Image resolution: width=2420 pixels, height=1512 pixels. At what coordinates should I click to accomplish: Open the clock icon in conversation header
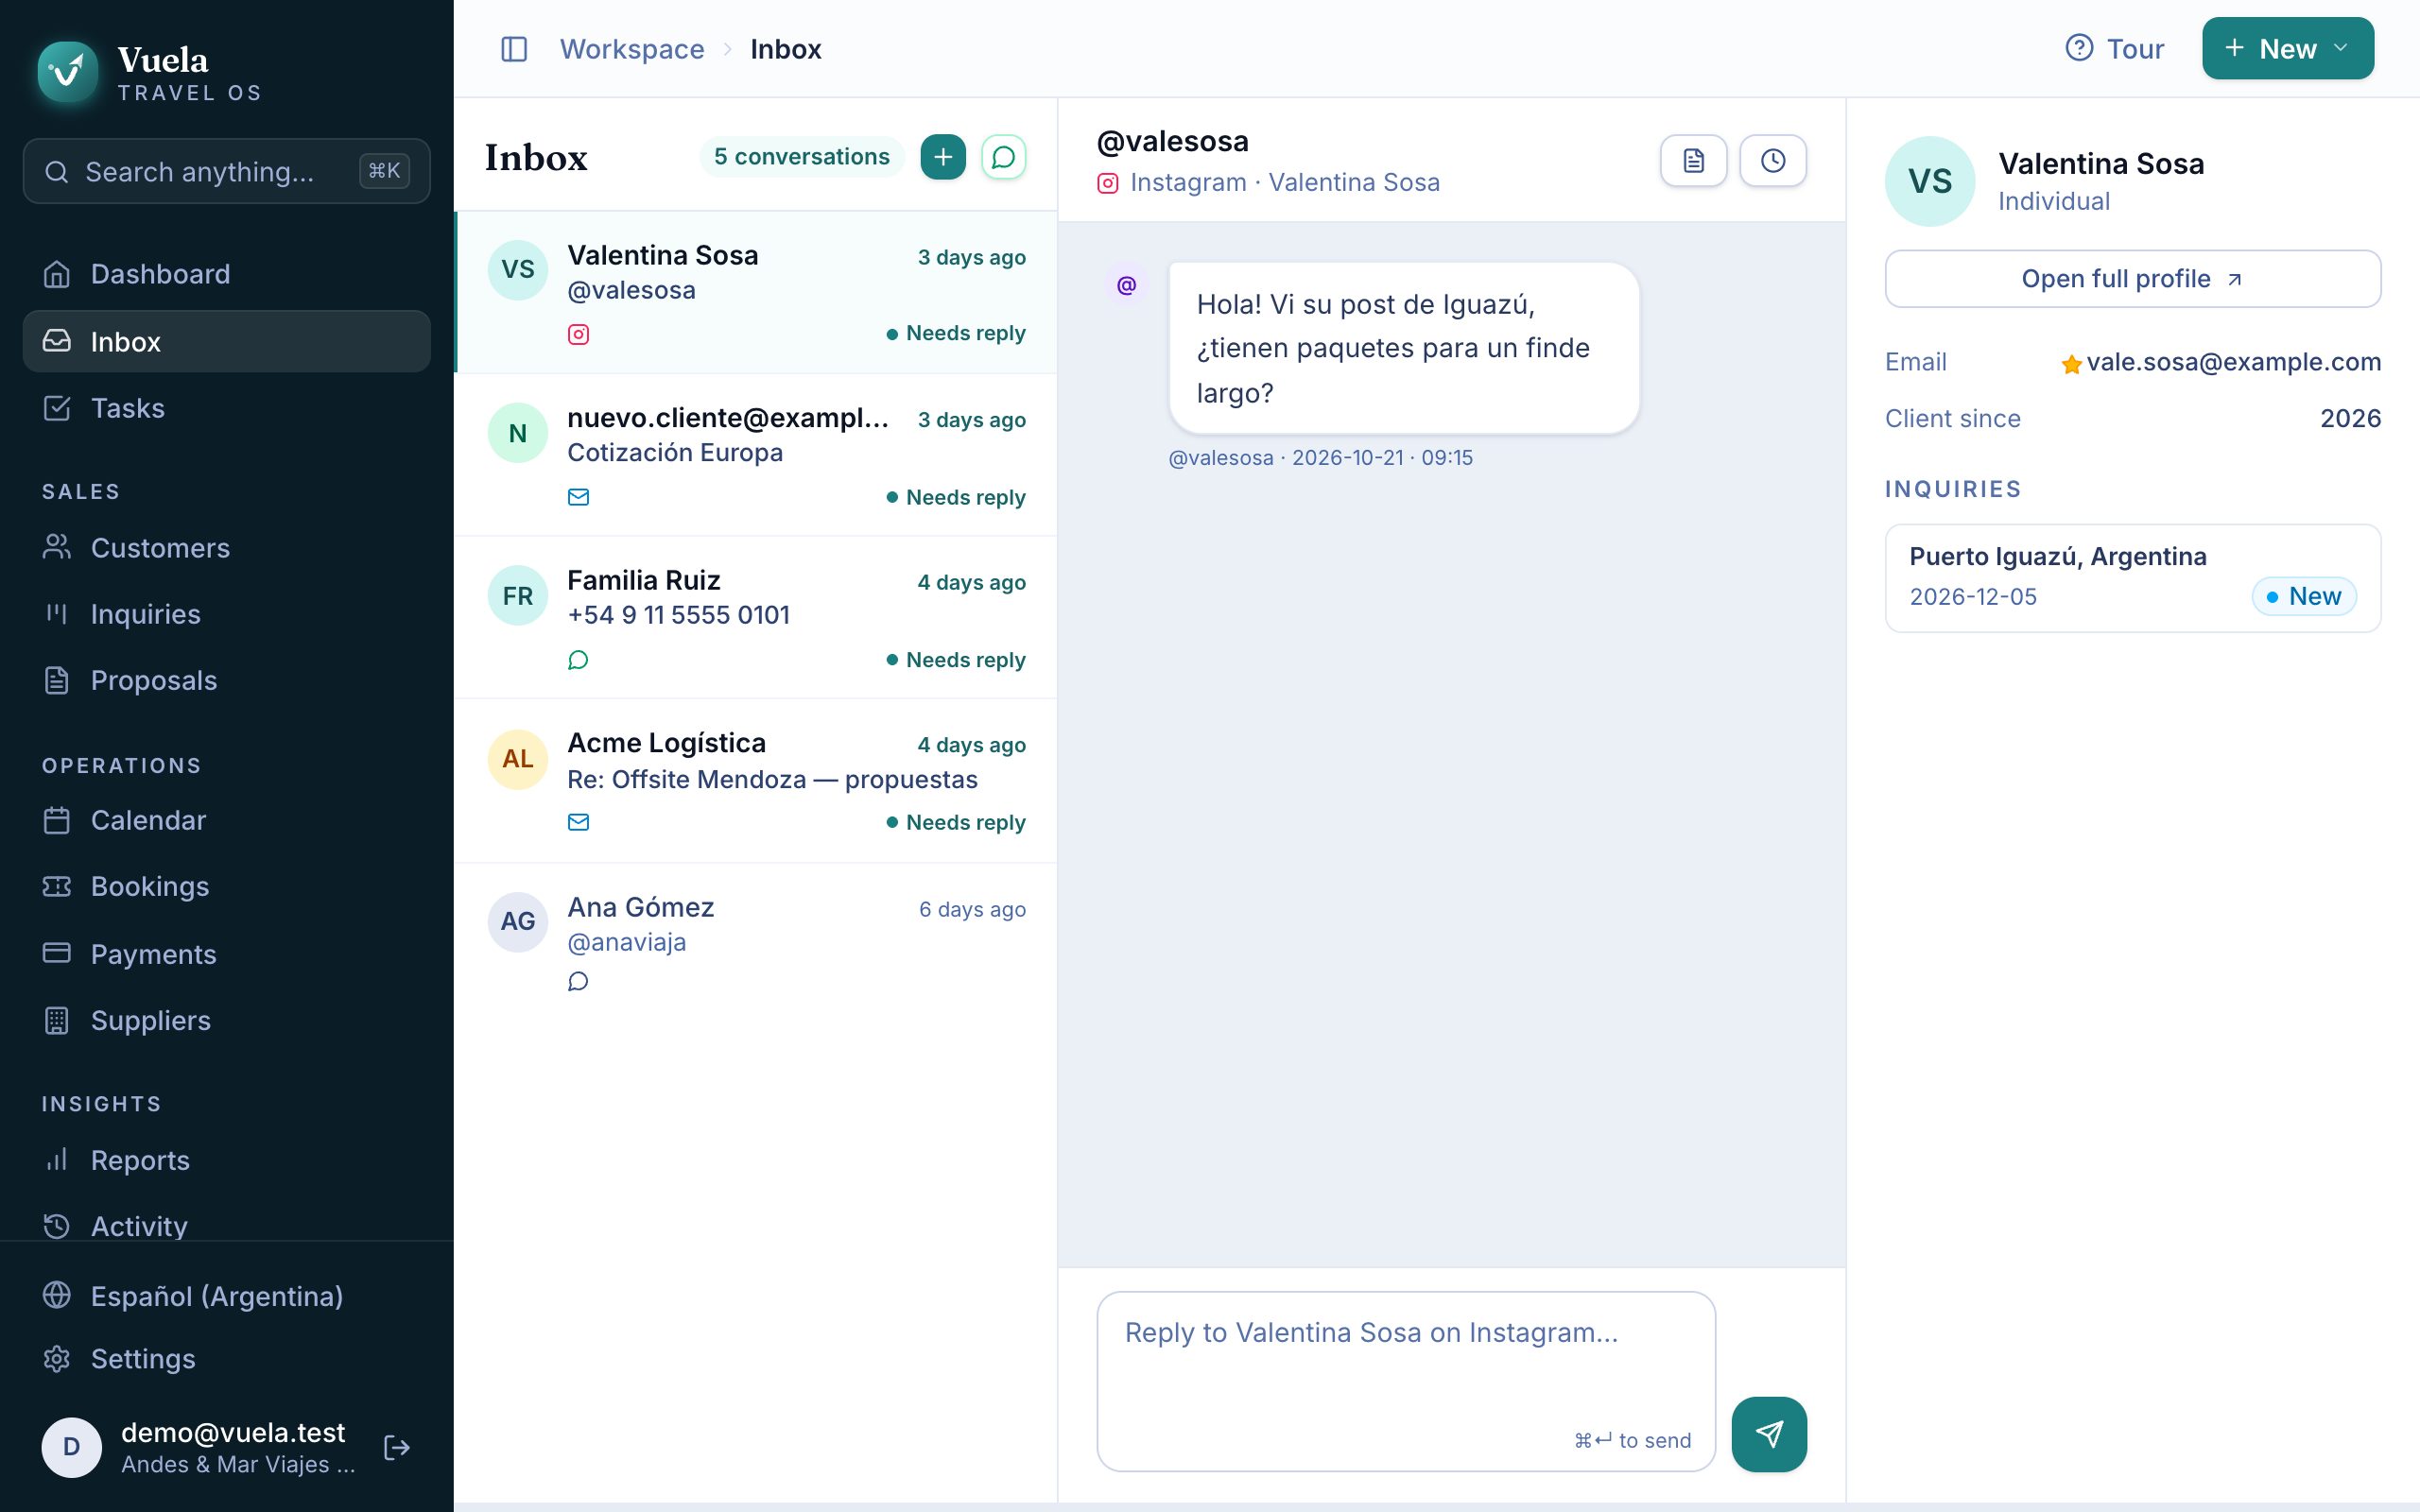pos(1773,160)
